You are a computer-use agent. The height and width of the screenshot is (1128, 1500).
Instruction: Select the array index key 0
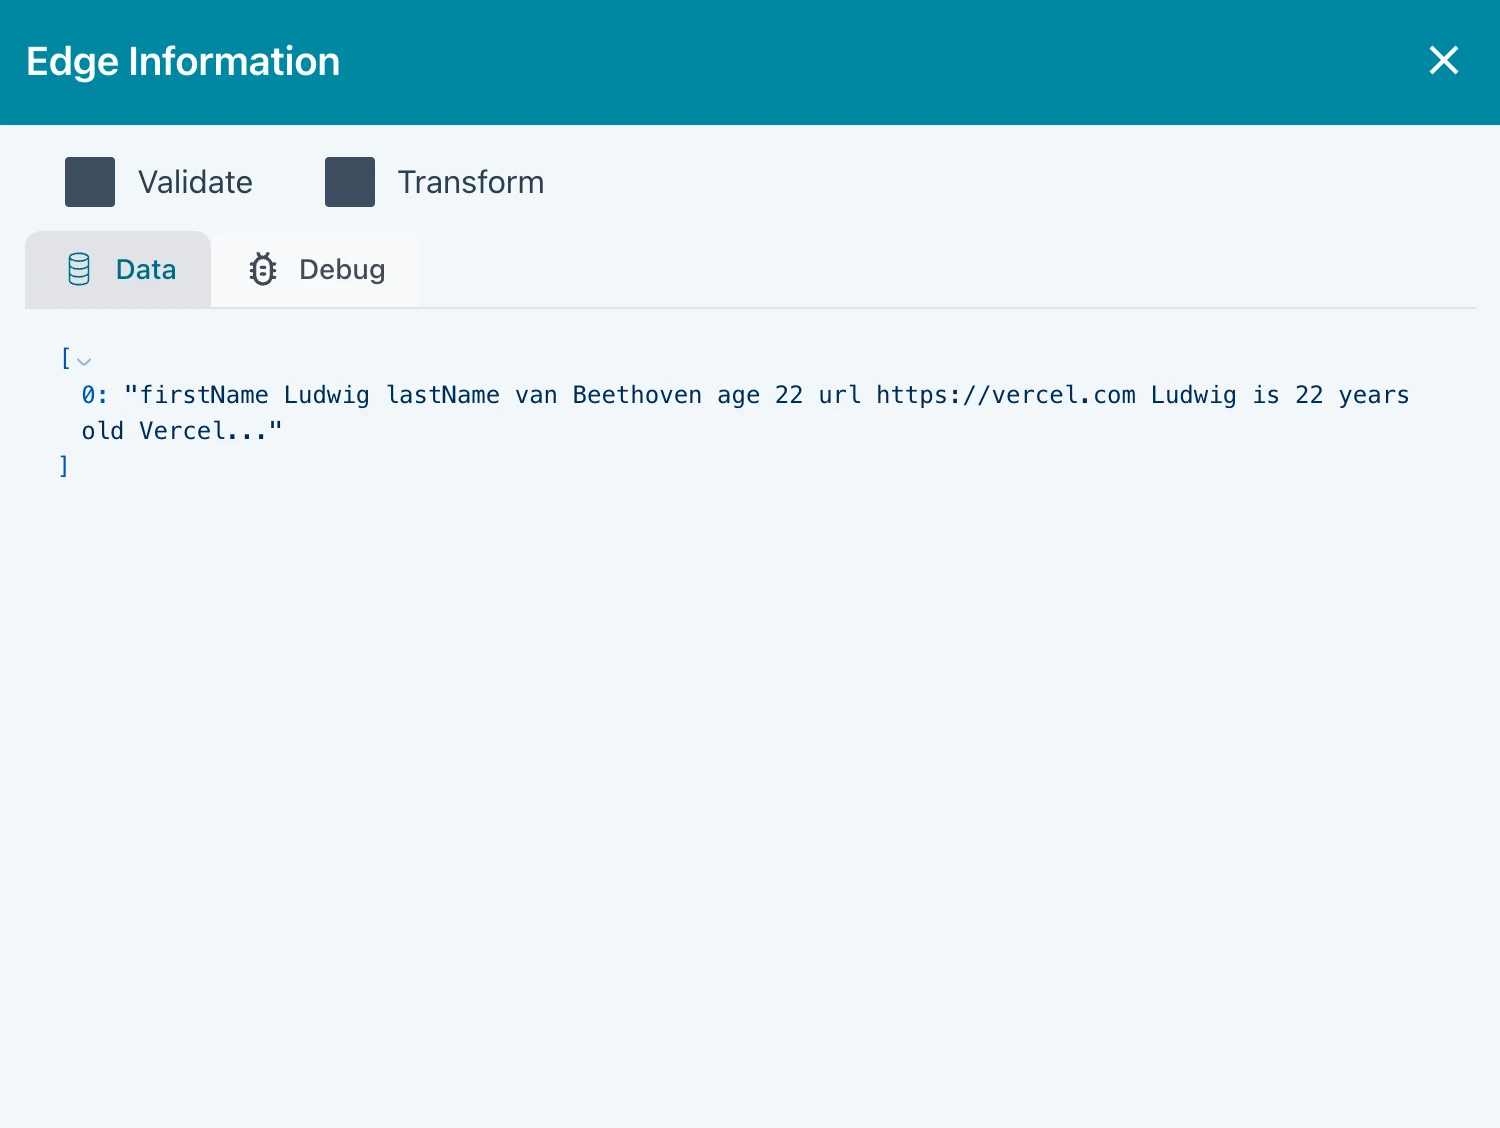coord(90,396)
